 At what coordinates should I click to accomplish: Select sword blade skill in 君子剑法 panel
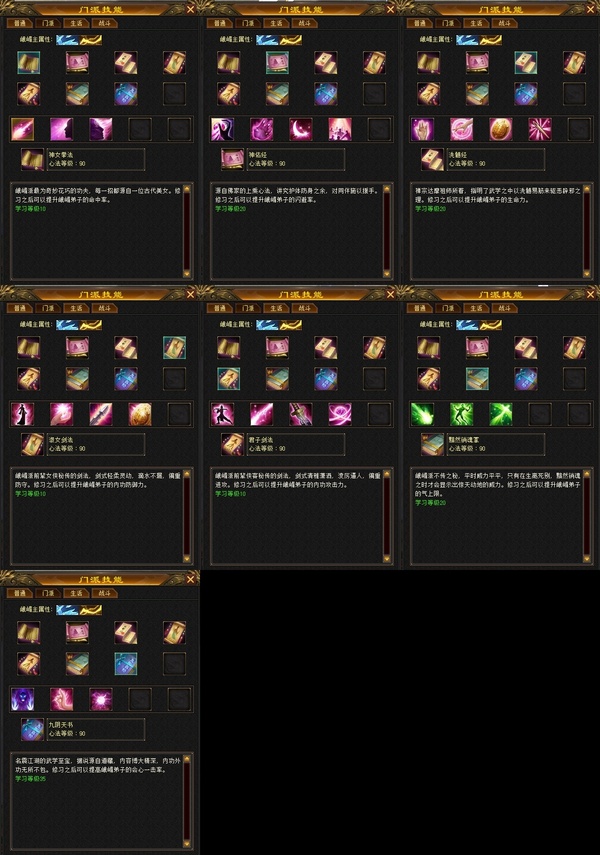click(x=301, y=414)
